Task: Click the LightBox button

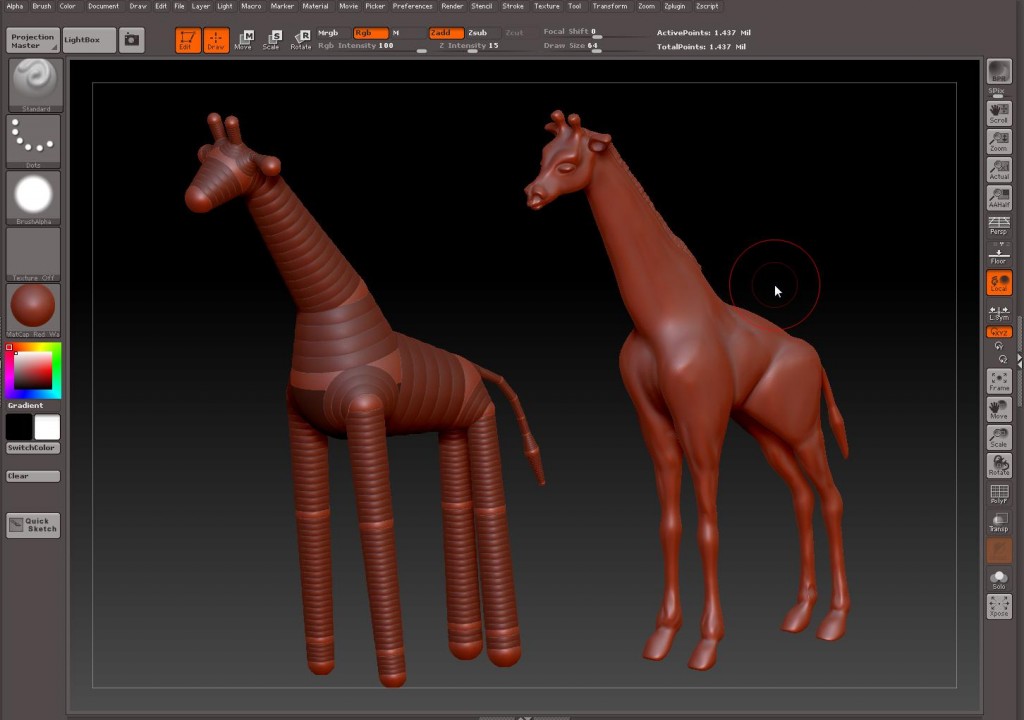Action: (89, 40)
